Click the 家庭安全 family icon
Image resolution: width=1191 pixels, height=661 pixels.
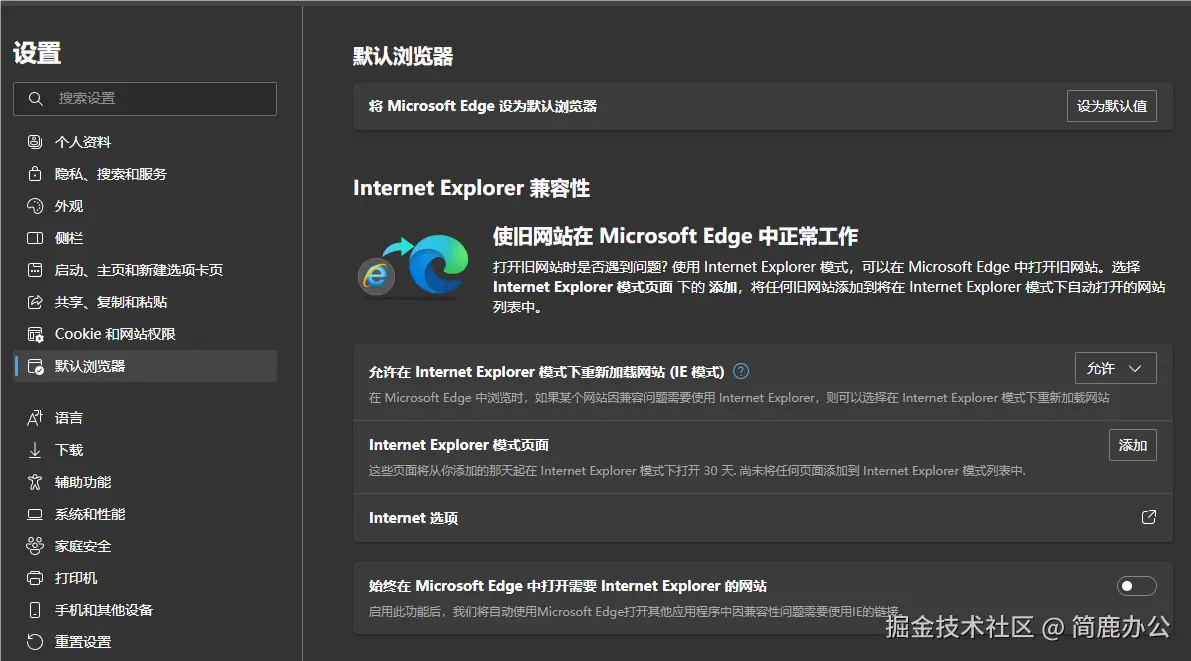(35, 546)
